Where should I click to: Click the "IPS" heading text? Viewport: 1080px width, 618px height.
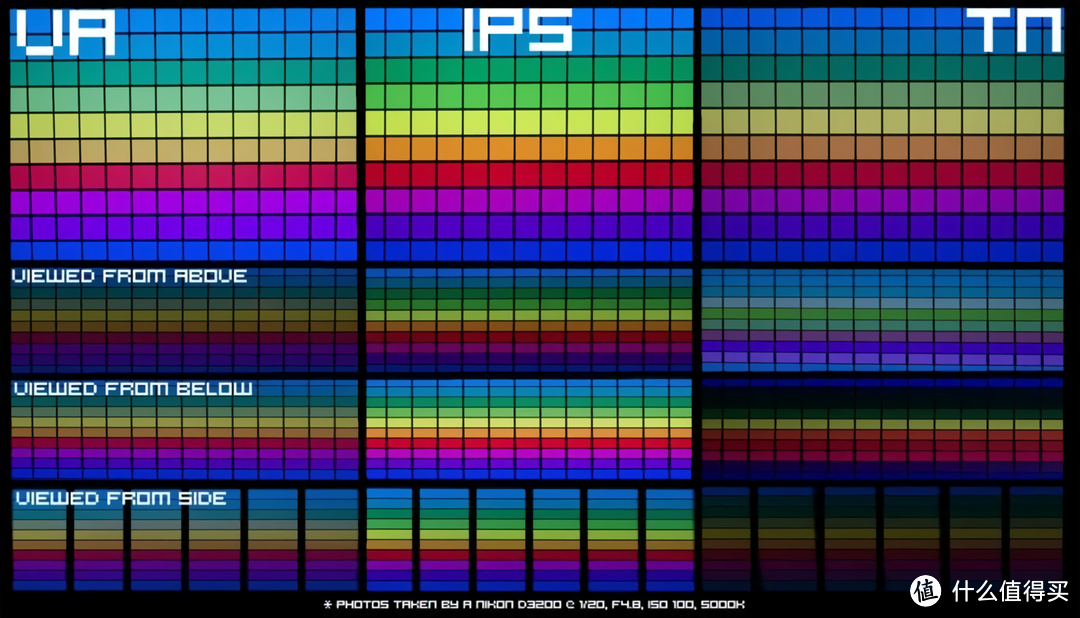[518, 30]
